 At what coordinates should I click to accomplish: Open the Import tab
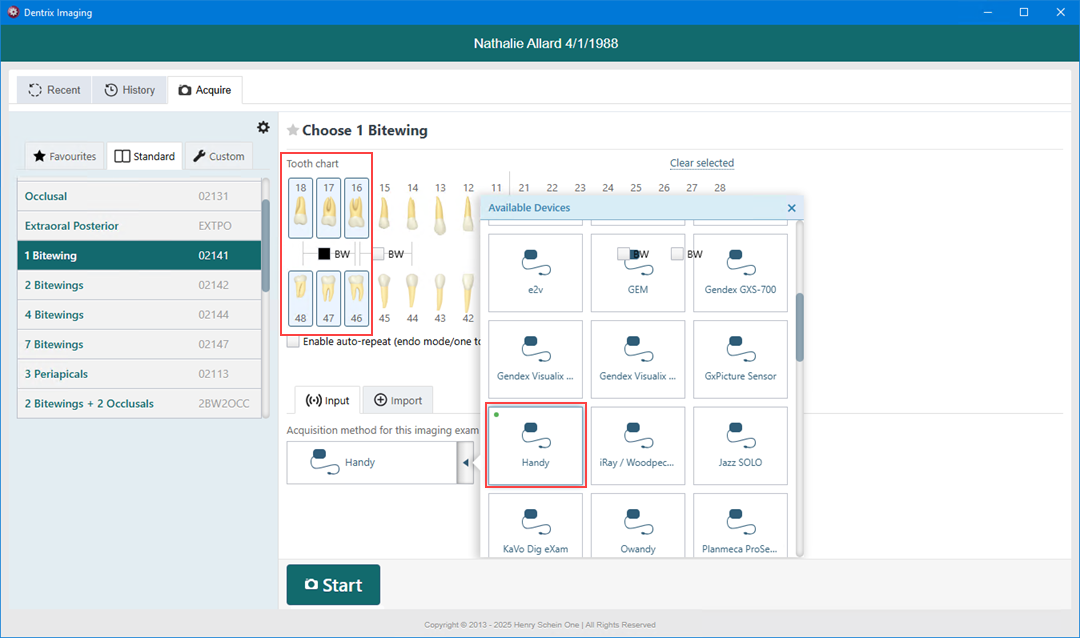click(x=398, y=400)
